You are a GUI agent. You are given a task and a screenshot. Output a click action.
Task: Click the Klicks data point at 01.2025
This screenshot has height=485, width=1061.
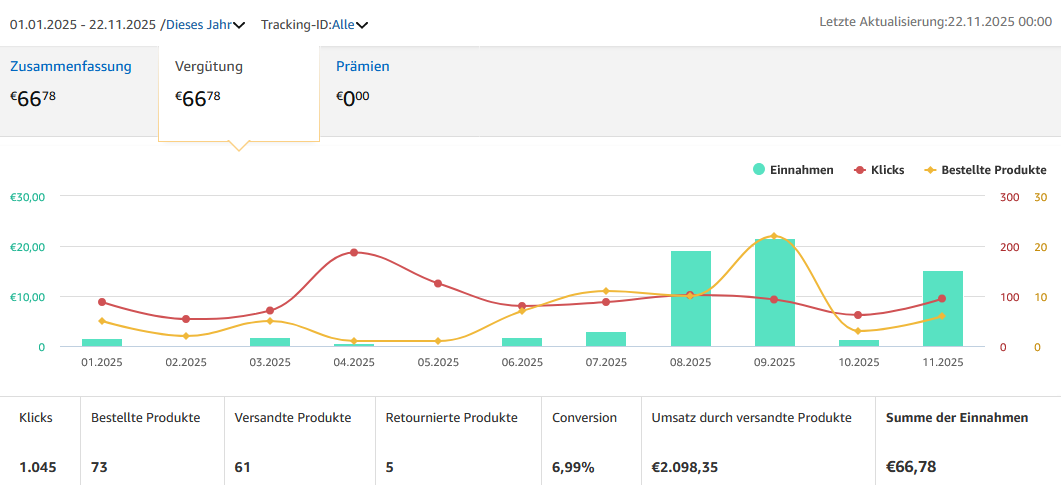pos(102,302)
